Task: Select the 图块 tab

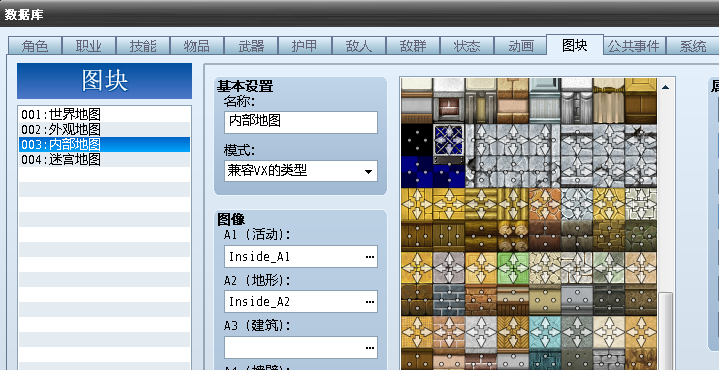Action: tap(575, 45)
